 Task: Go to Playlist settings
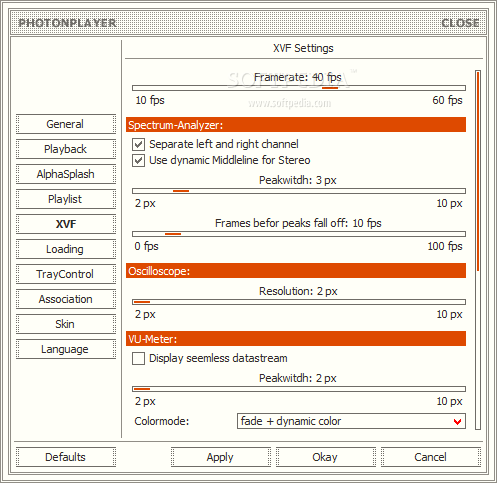tap(66, 199)
